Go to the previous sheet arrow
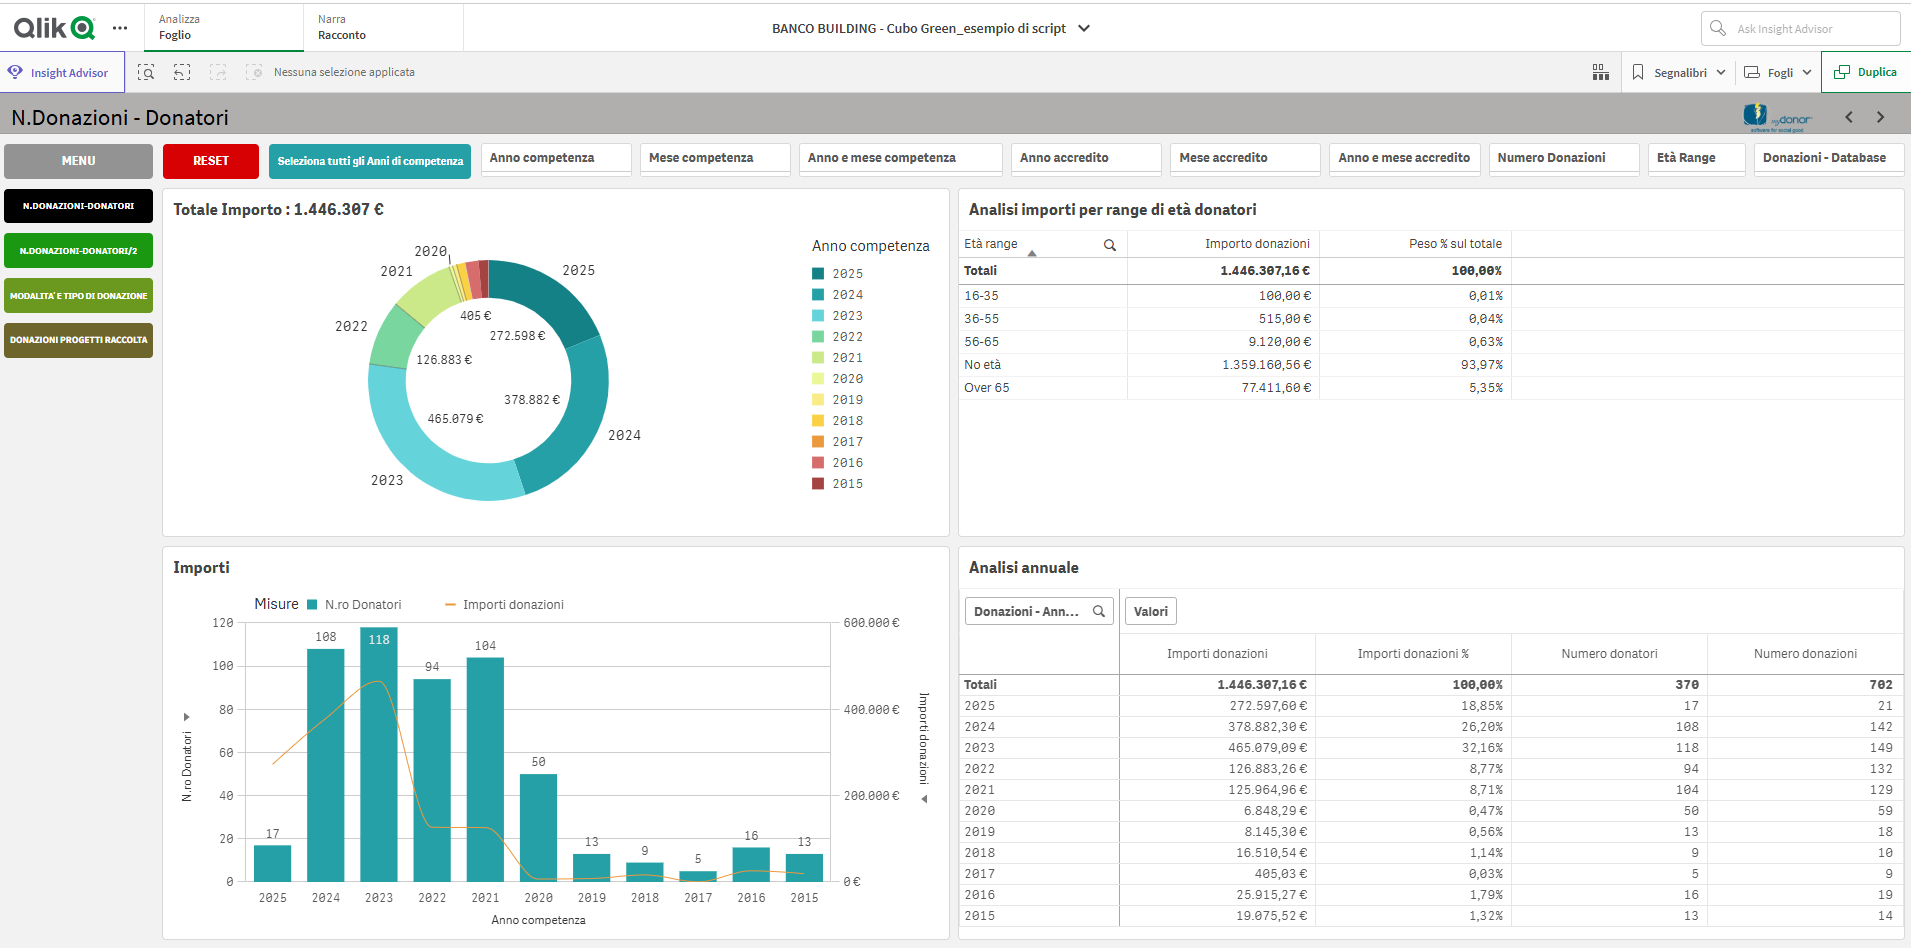The image size is (1911, 948). [1849, 117]
